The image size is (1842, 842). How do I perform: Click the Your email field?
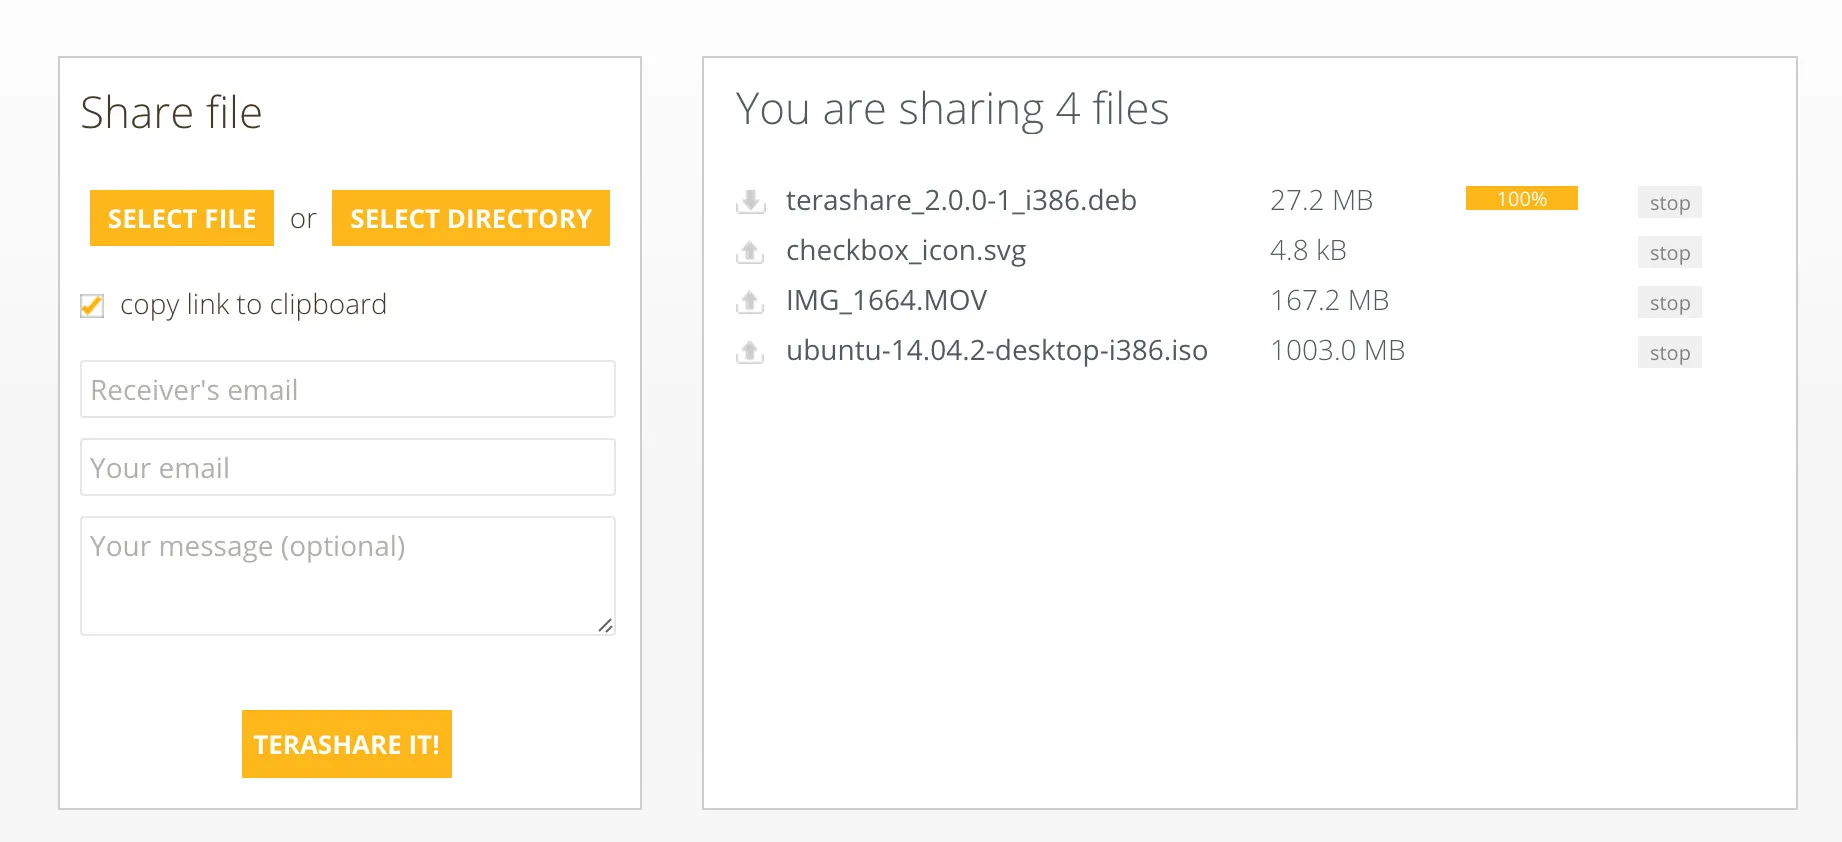coord(347,467)
